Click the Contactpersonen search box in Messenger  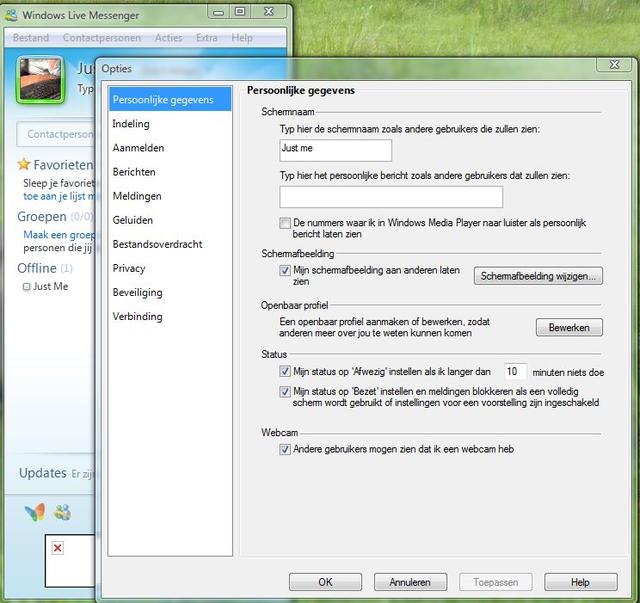click(x=56, y=134)
